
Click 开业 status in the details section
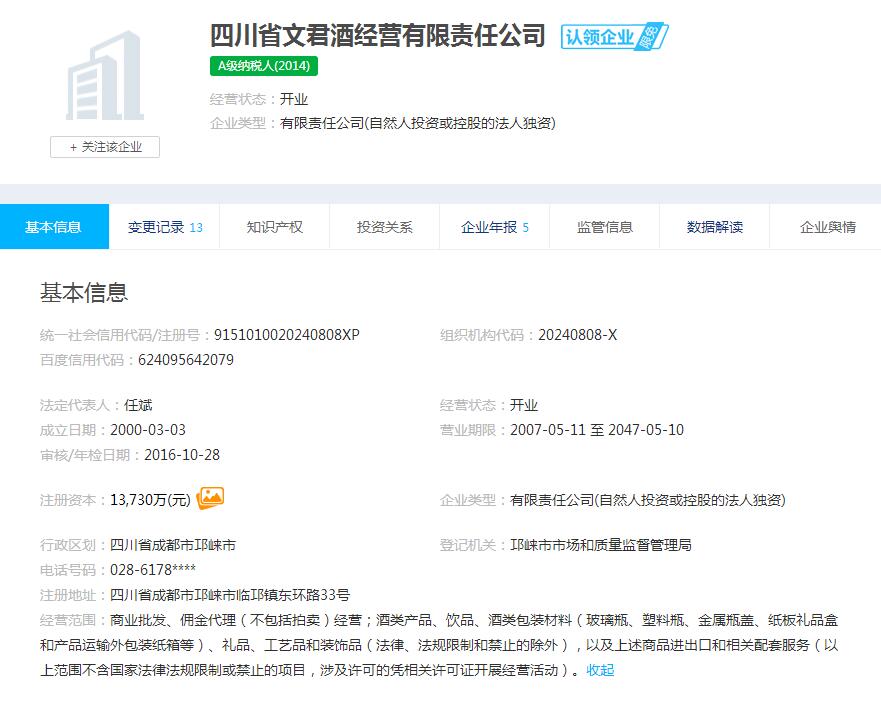click(x=524, y=405)
